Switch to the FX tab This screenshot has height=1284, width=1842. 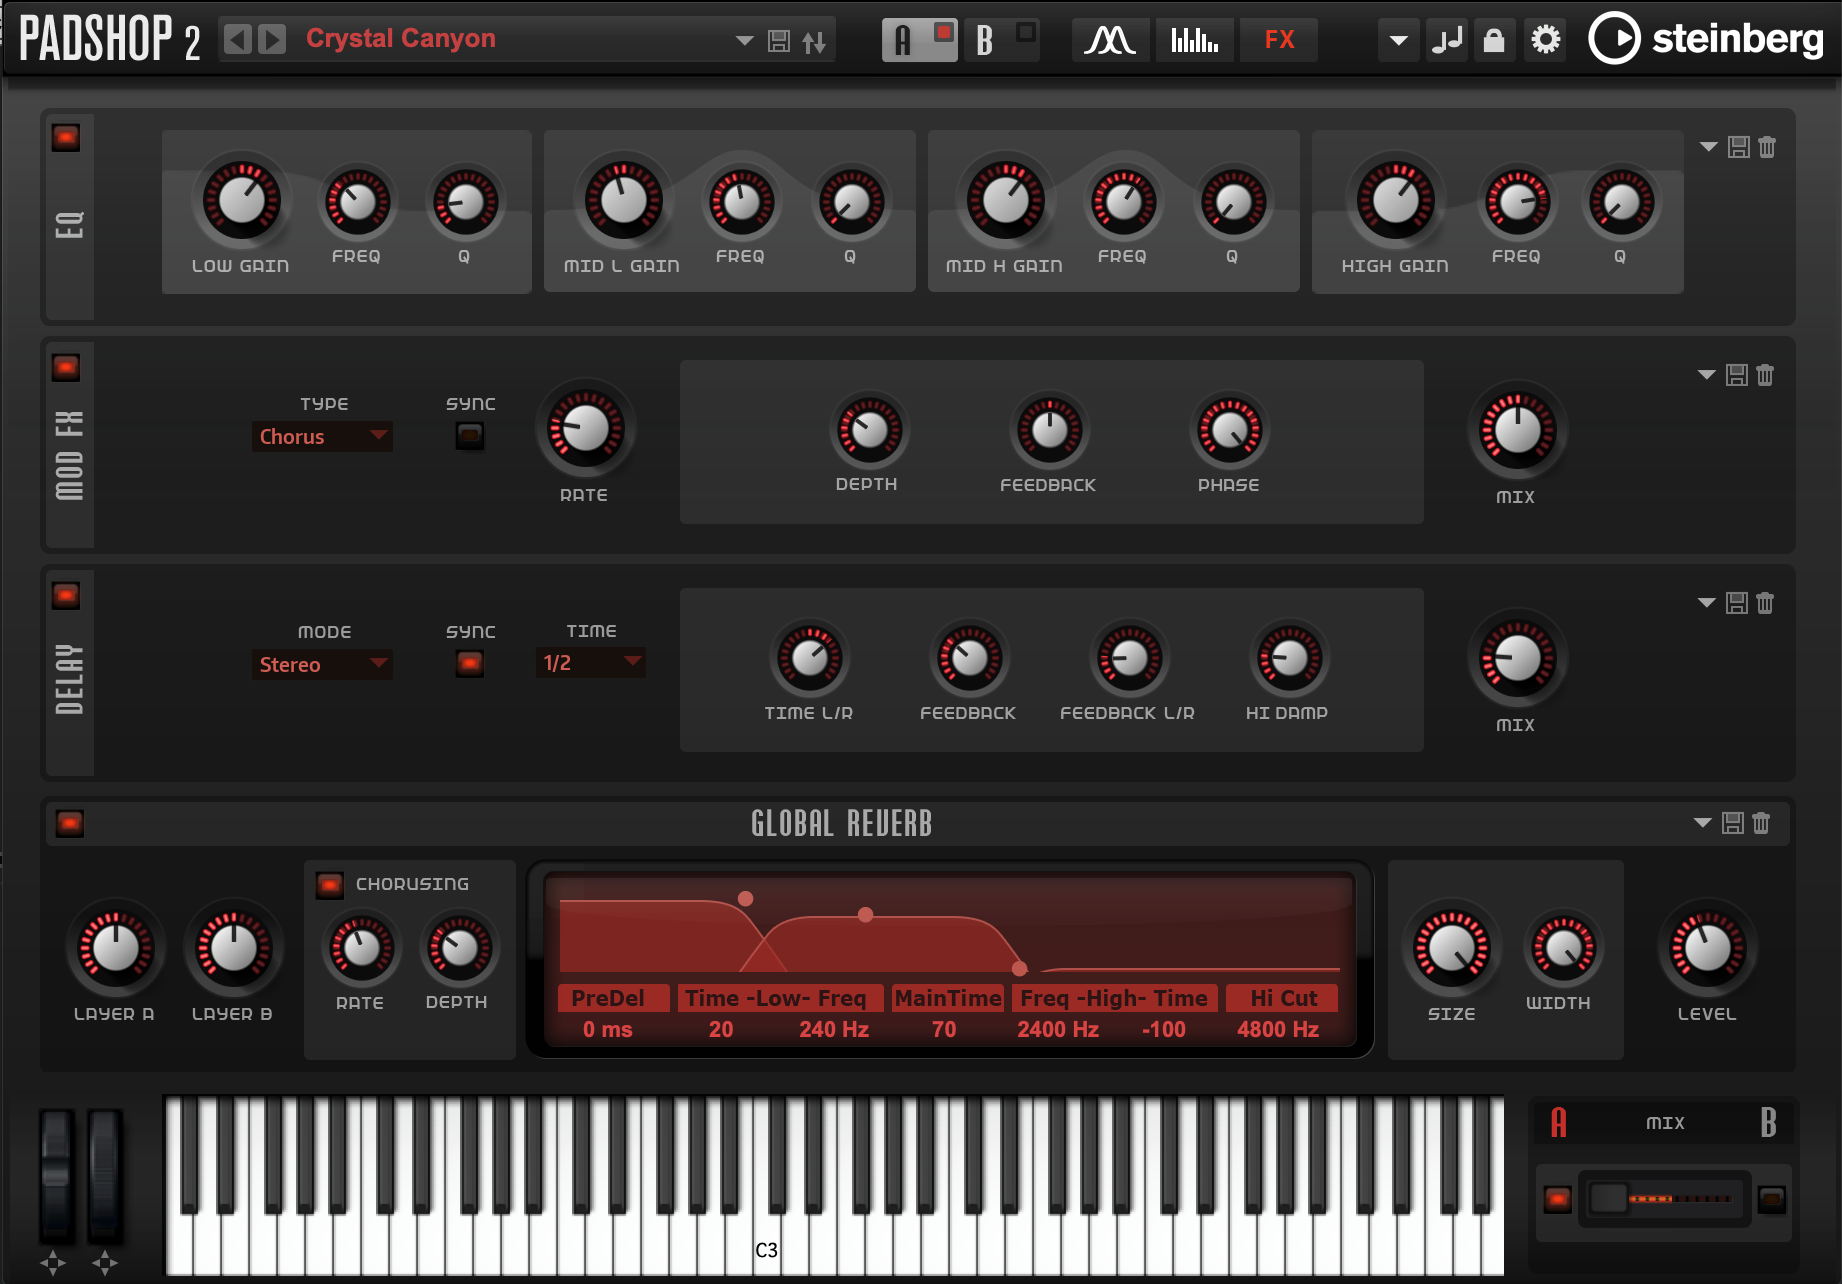[1278, 40]
